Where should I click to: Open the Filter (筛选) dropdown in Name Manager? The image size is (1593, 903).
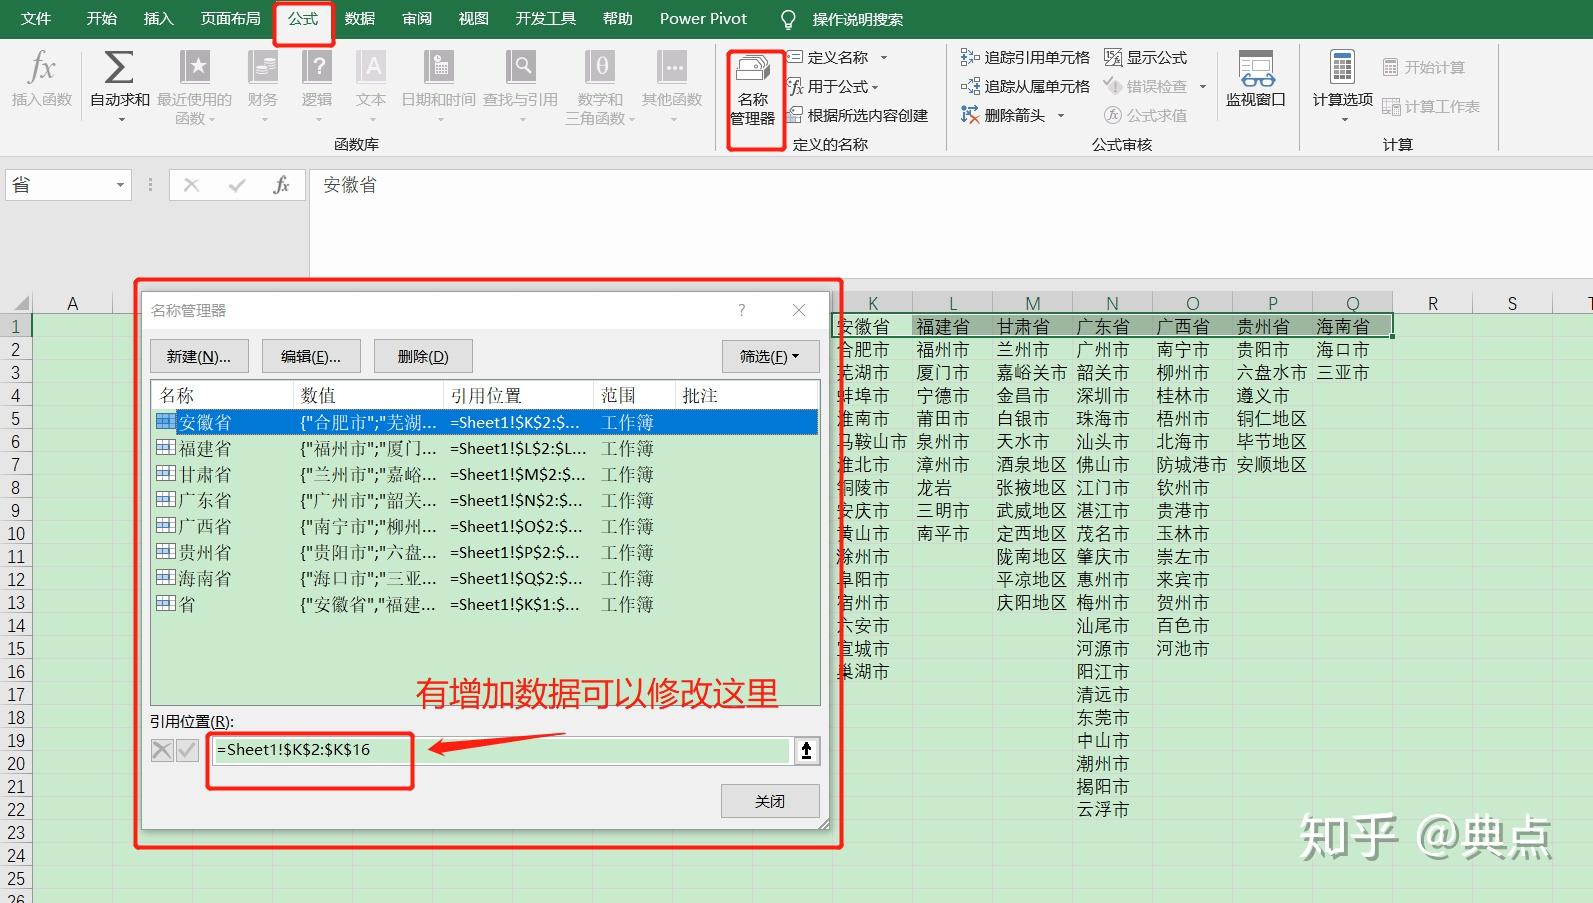pyautogui.click(x=770, y=356)
